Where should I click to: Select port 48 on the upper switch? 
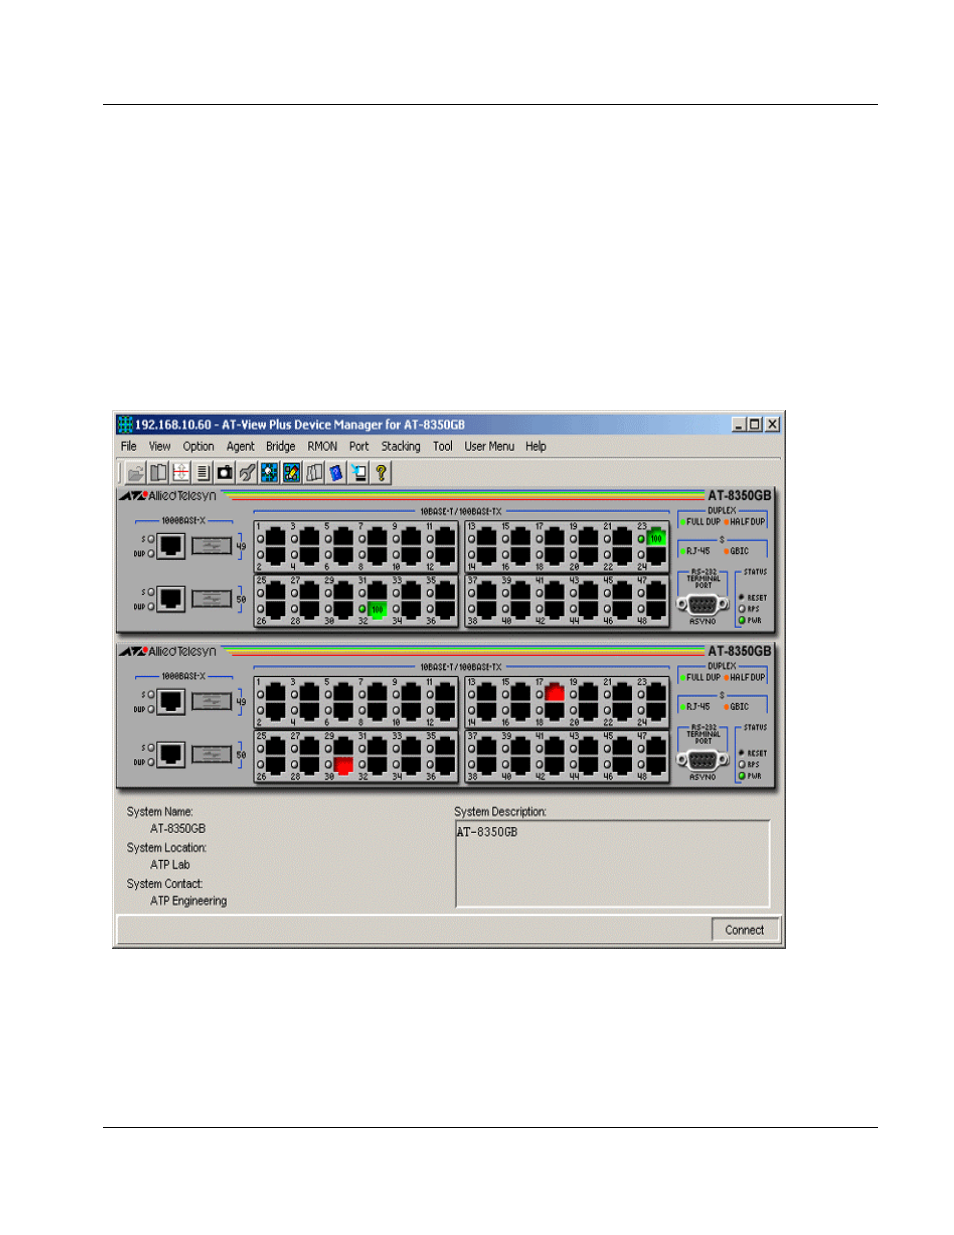(656, 609)
